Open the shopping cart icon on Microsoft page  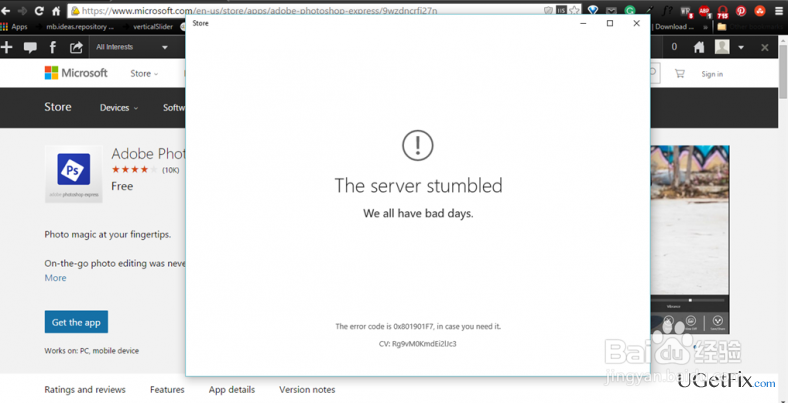coord(679,73)
